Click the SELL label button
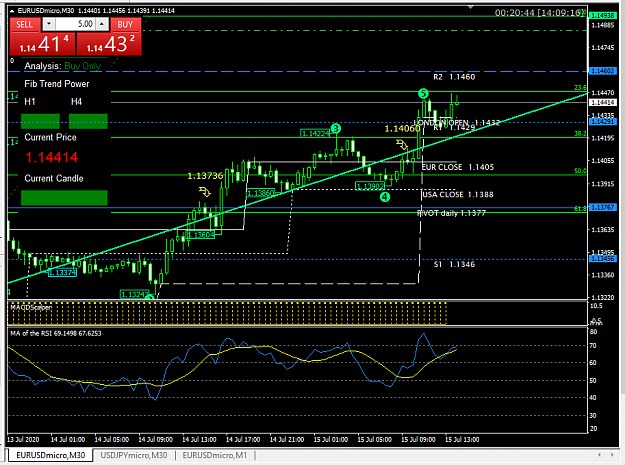Screen dimensions: 625x465 [24, 25]
